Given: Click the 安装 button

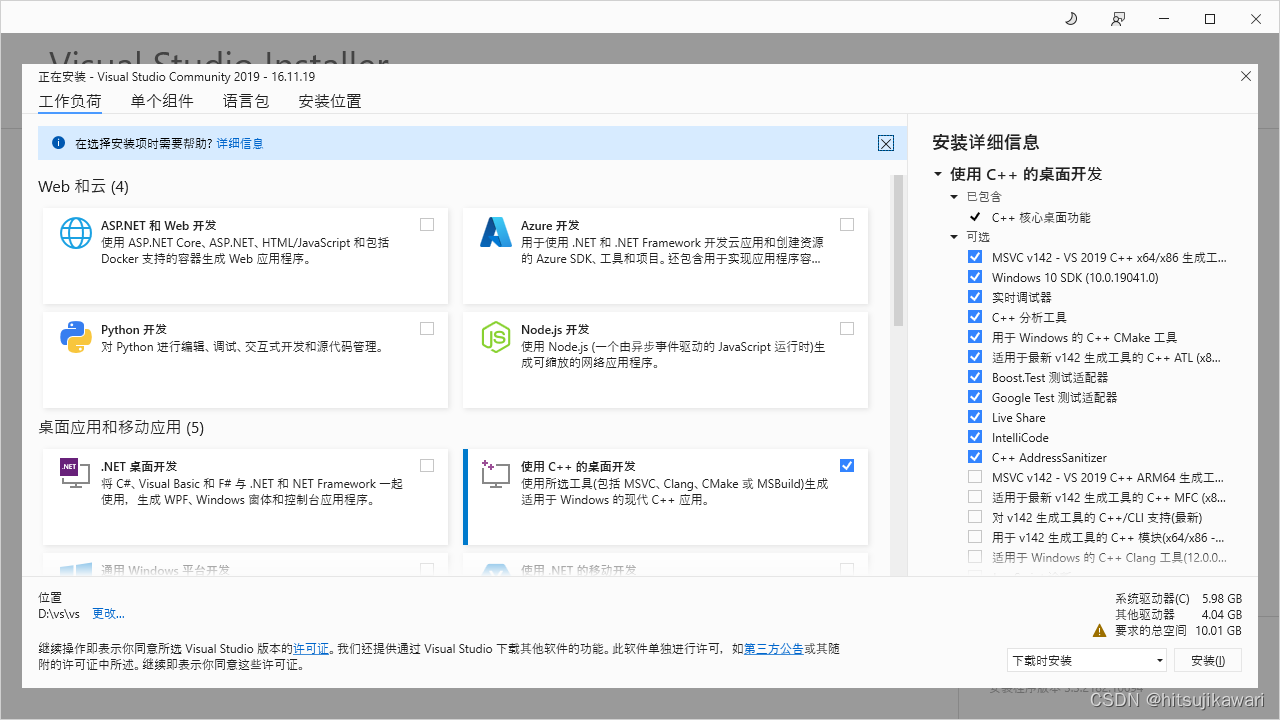Looking at the screenshot, I should point(1207,660).
